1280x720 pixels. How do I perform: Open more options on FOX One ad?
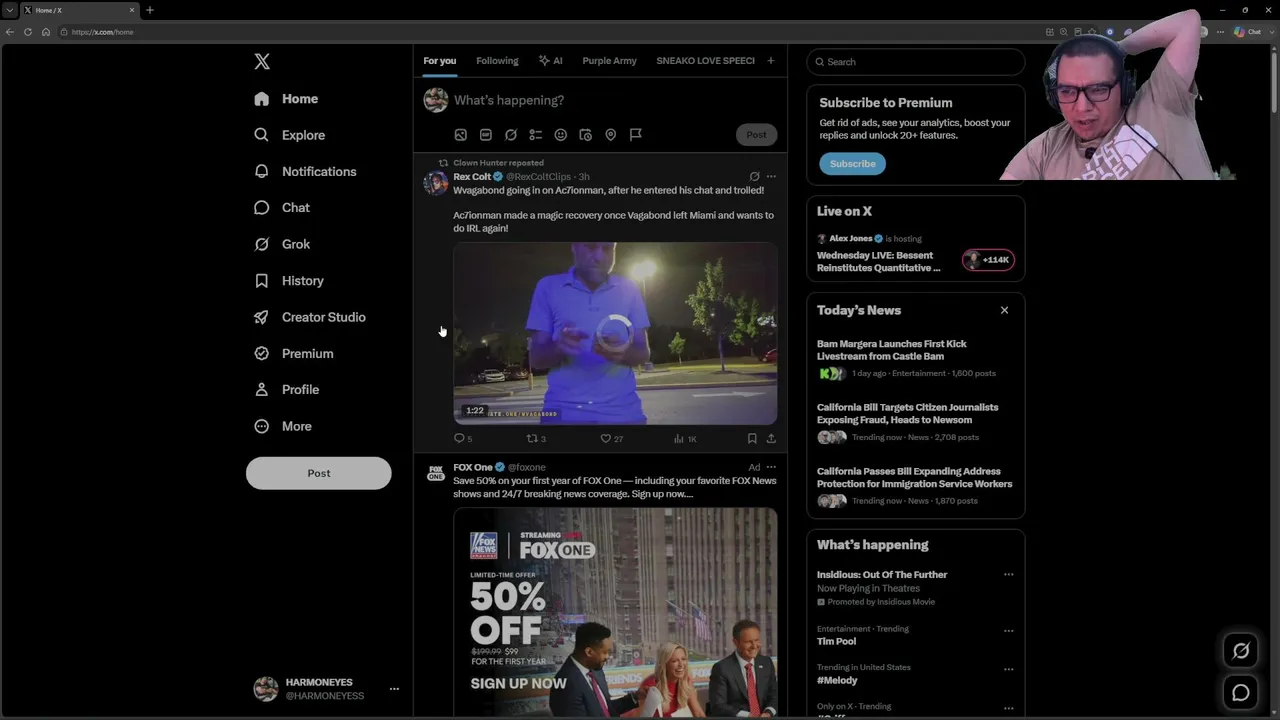[771, 467]
